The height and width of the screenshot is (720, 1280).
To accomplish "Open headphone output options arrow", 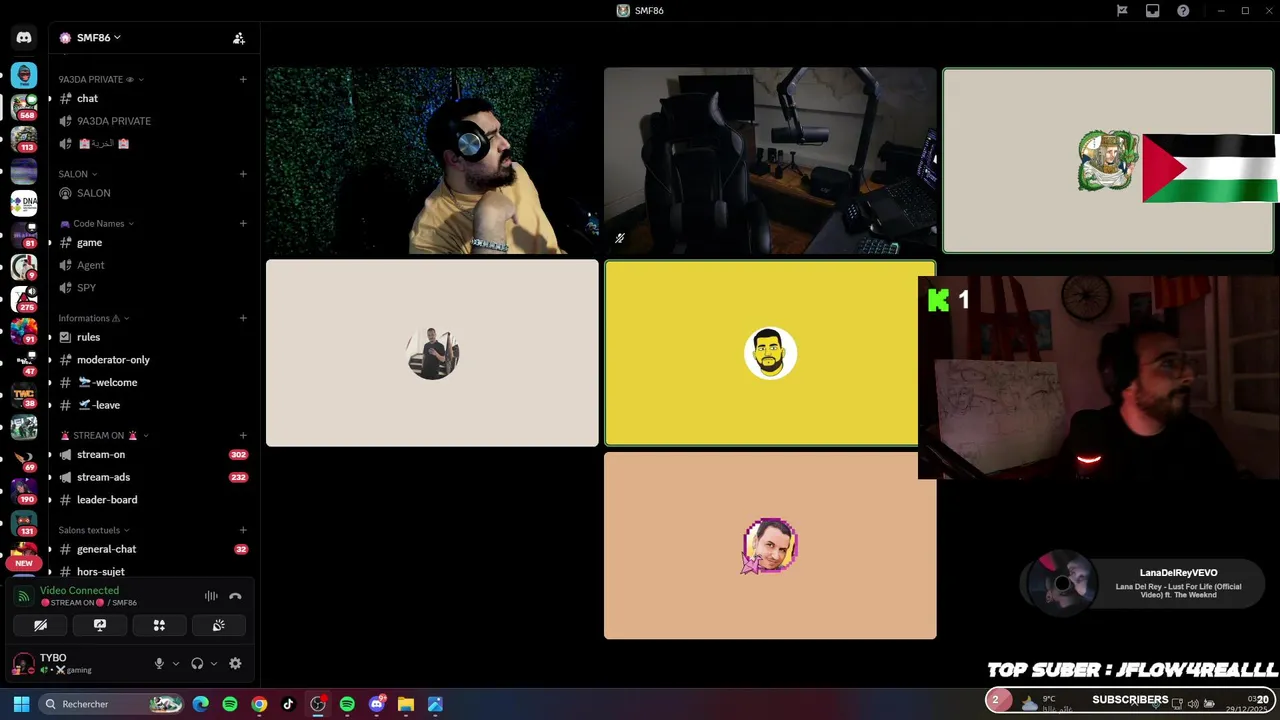I will click(214, 663).
